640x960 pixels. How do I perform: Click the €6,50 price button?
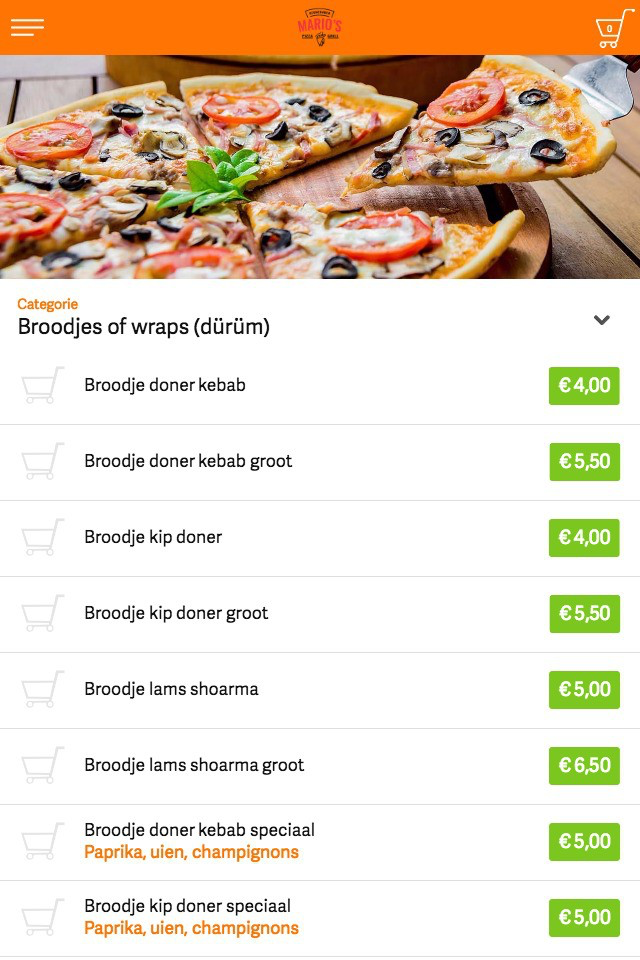pos(584,765)
